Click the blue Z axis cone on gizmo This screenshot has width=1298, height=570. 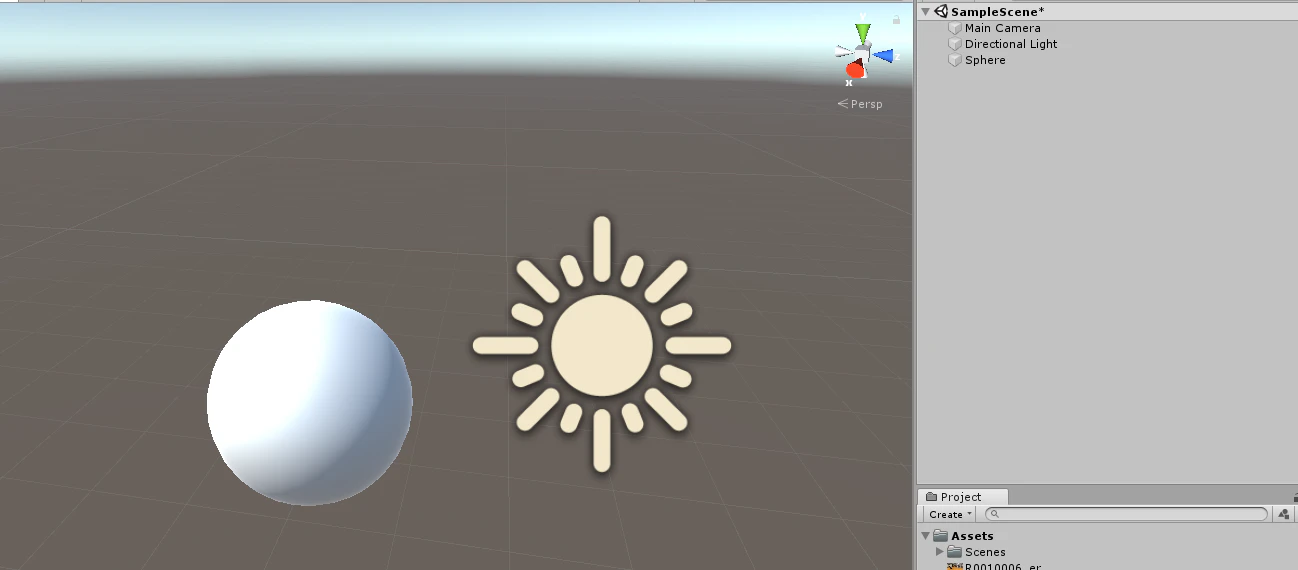point(884,56)
